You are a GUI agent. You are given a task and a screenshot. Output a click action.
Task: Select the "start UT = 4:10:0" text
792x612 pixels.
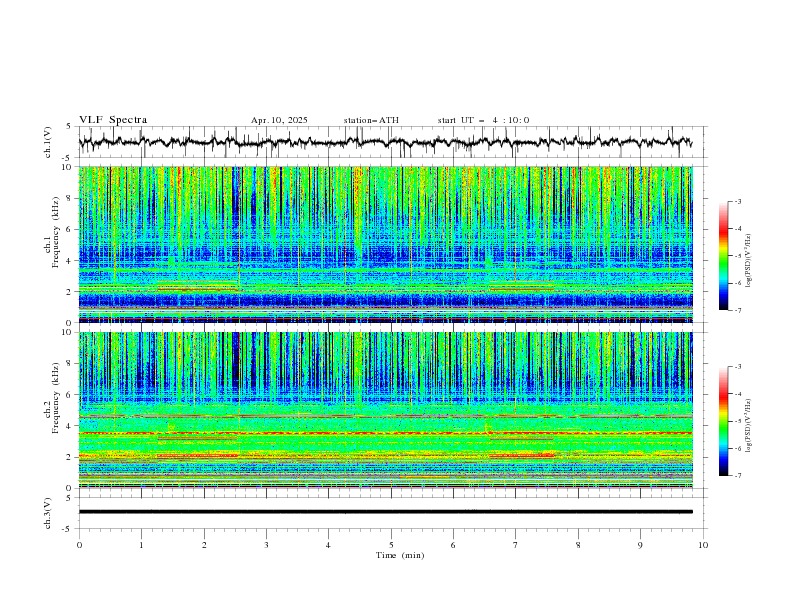483,120
